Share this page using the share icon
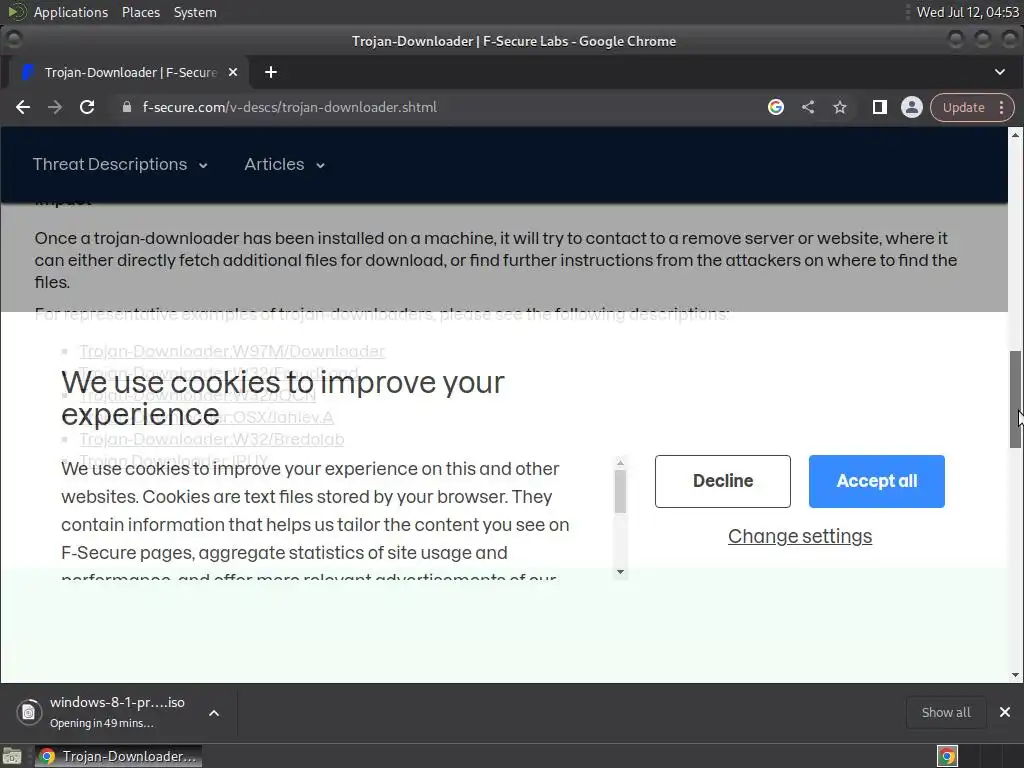This screenshot has width=1024, height=768. (x=808, y=107)
